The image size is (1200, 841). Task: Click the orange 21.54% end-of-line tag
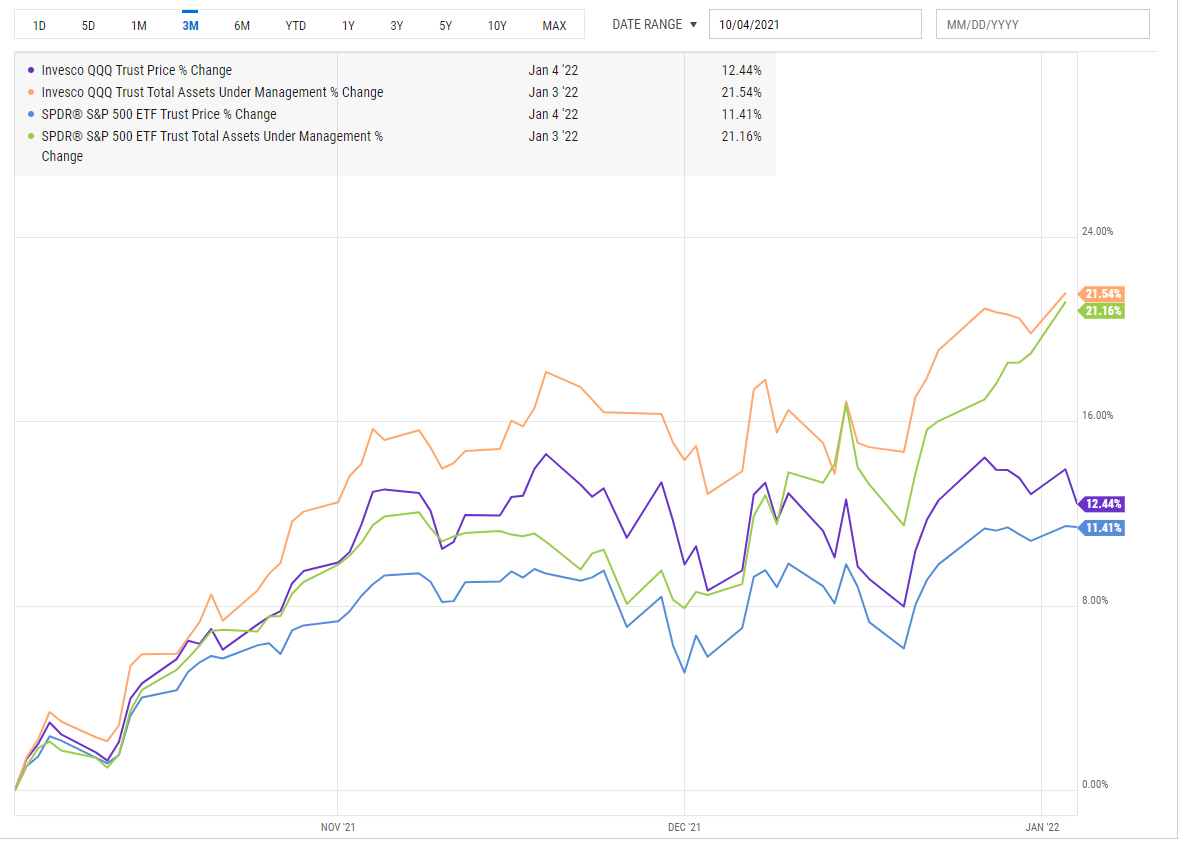1102,294
